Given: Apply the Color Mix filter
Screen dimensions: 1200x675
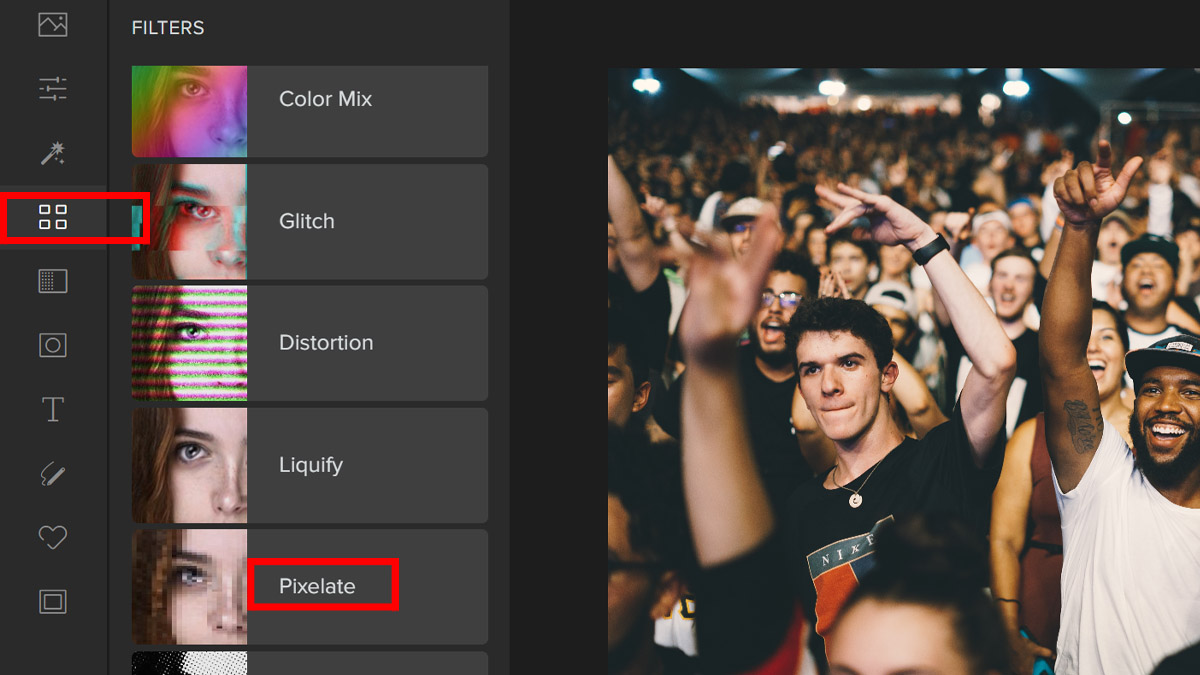Looking at the screenshot, I should [325, 99].
